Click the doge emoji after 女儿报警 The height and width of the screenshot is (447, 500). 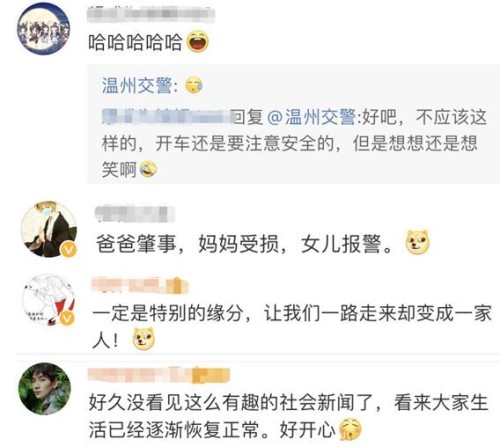418,242
